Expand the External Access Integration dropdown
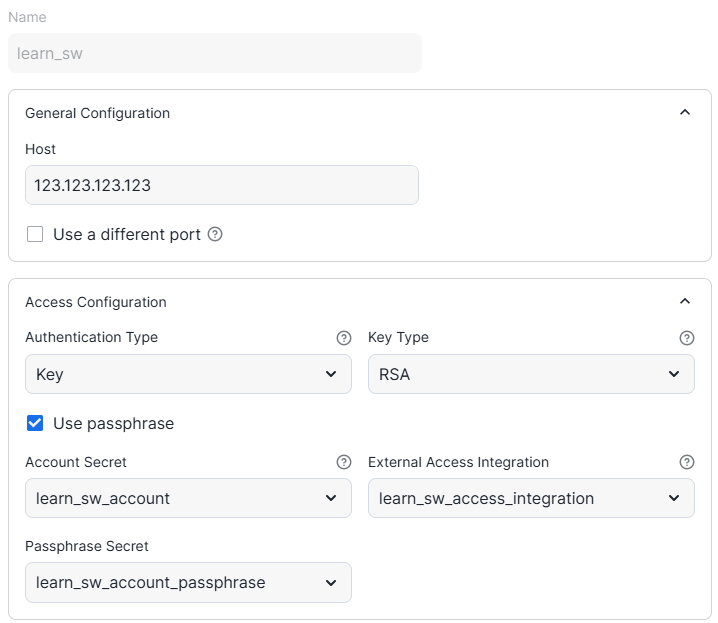Screen dimensions: 718x623 (x=531, y=498)
